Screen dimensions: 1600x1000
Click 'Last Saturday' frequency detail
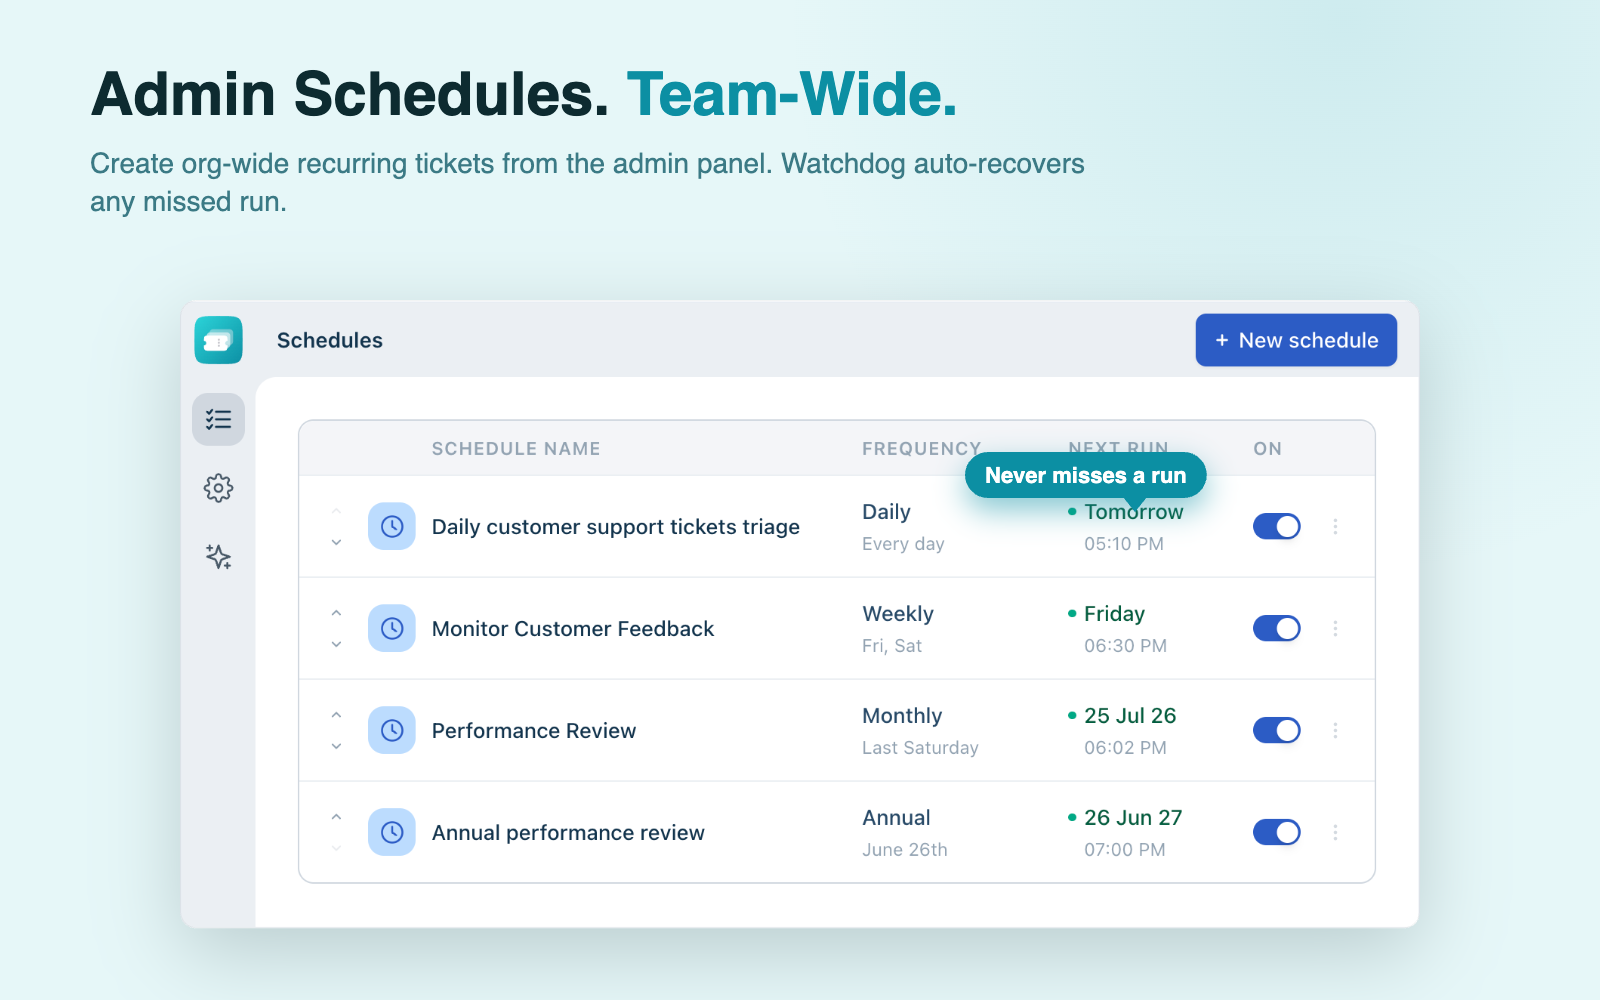click(920, 748)
